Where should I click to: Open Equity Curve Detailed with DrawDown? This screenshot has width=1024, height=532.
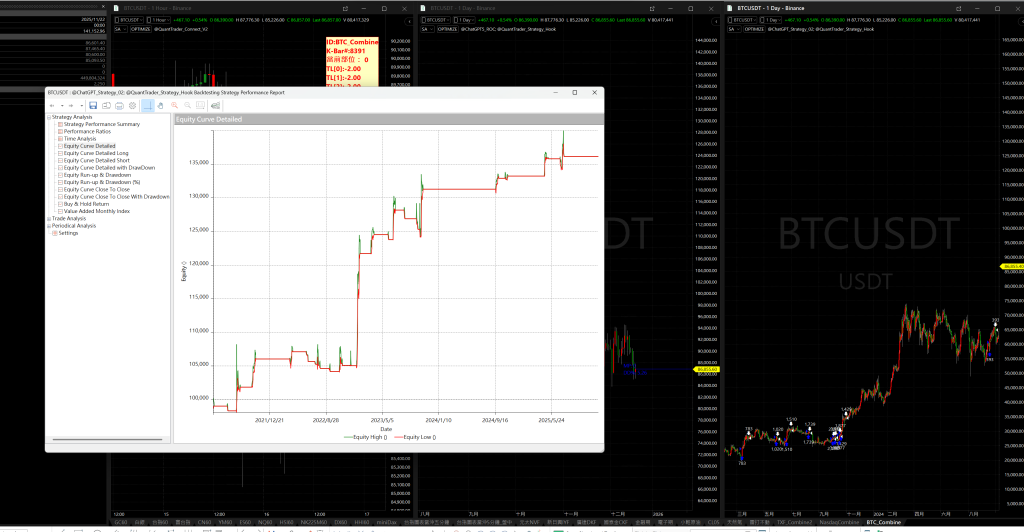[x=109, y=167]
